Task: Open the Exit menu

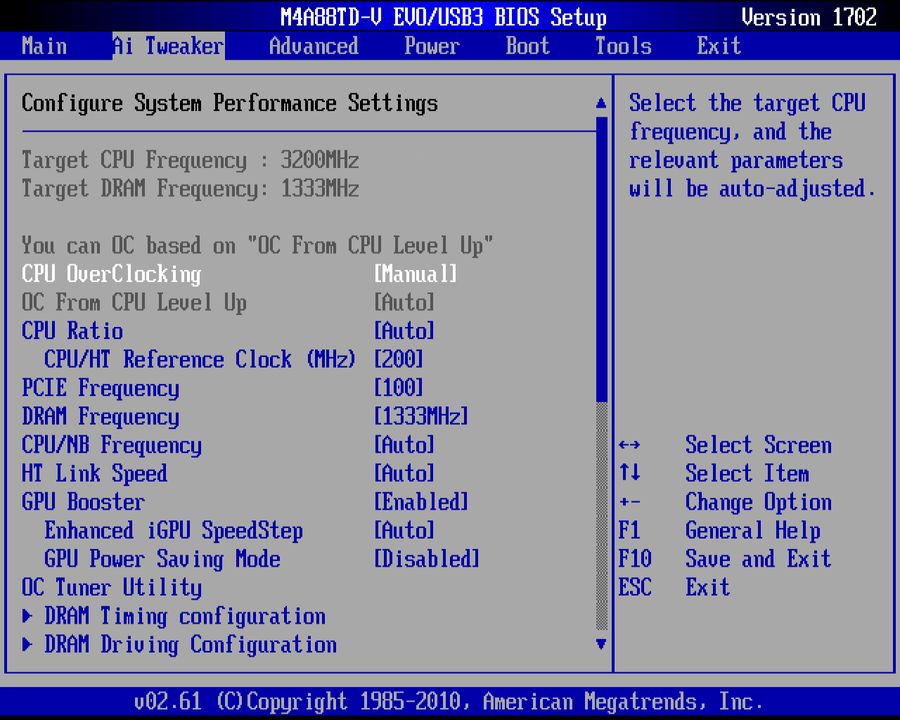Action: click(718, 46)
